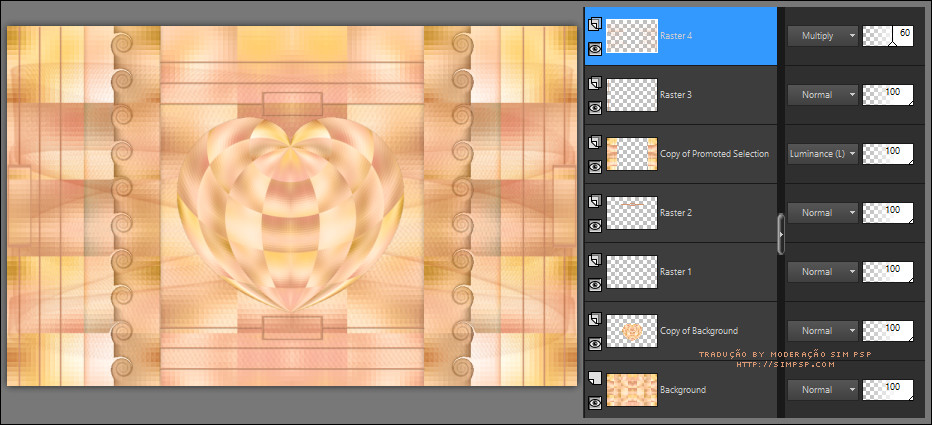Screen dimensions: 932x425
Task: Click the Raster 4 layer type icon
Action: coord(595,25)
